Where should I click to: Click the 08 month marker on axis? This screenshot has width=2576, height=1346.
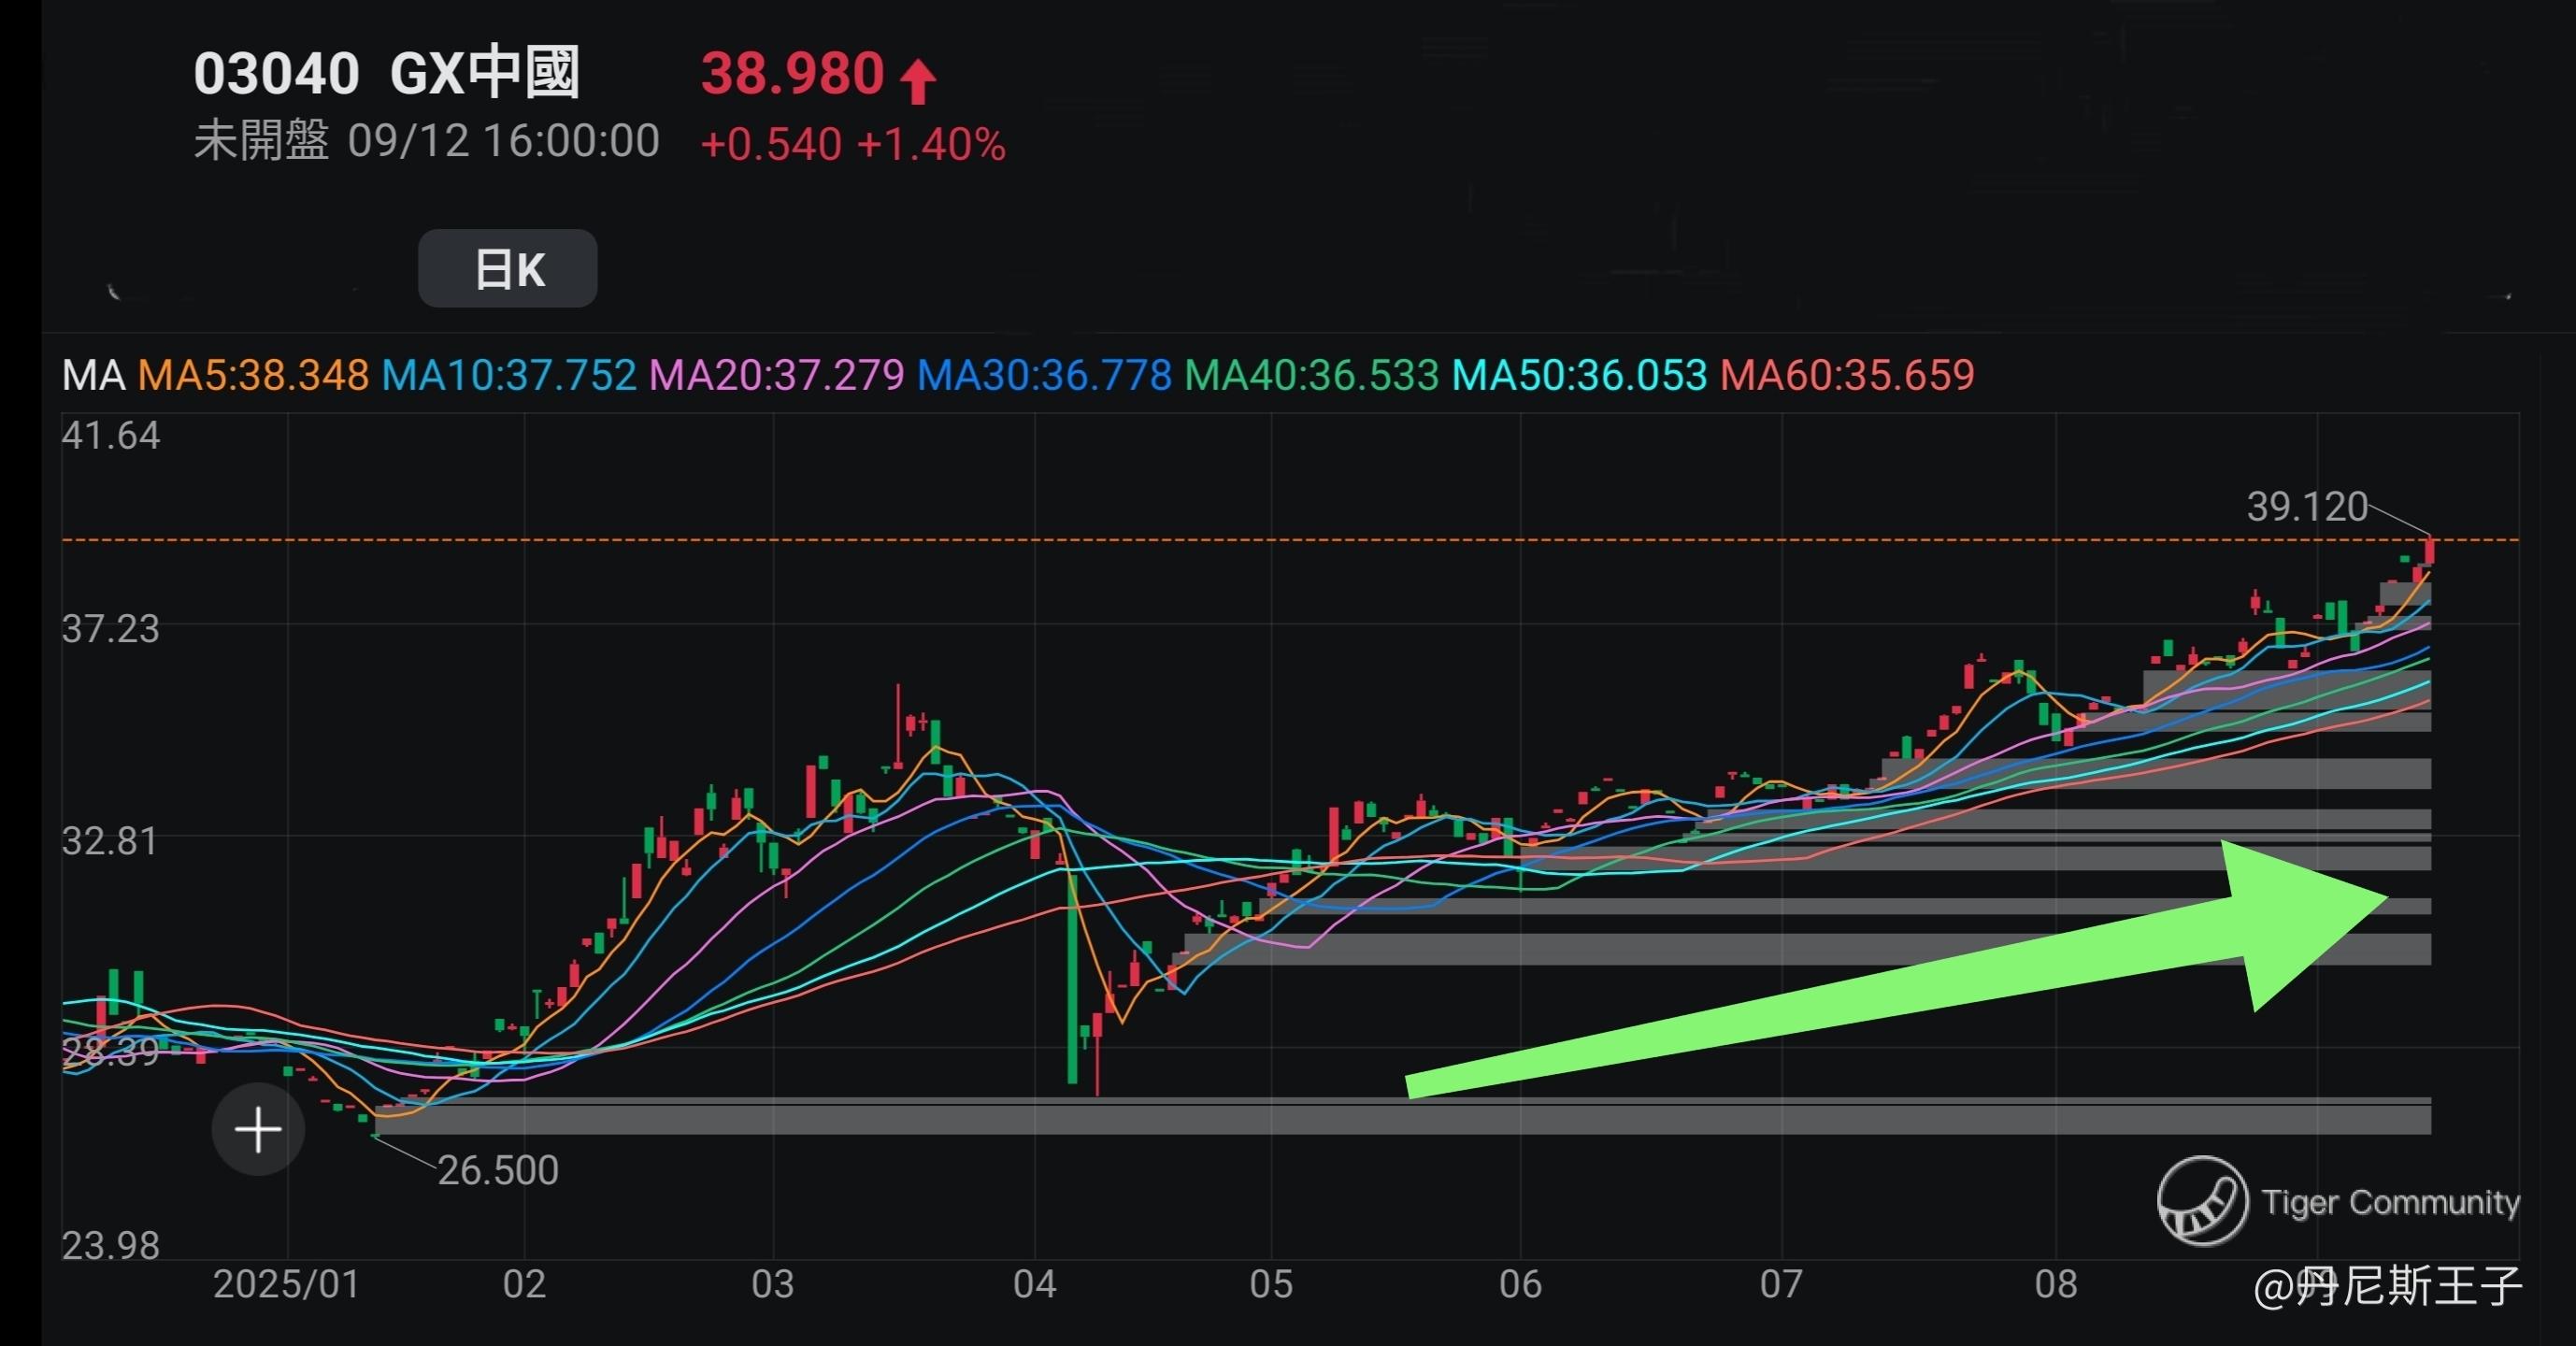tap(2056, 1284)
